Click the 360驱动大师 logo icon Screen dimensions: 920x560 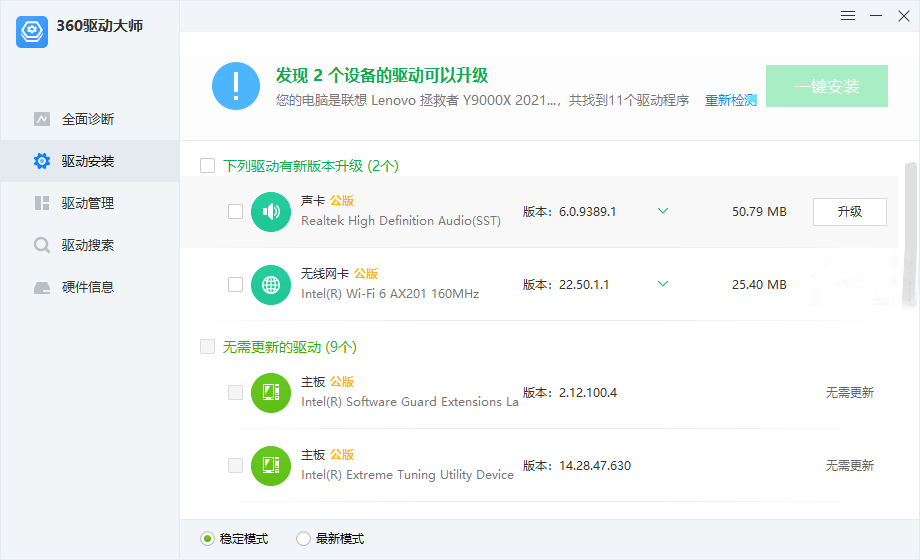pos(32,31)
